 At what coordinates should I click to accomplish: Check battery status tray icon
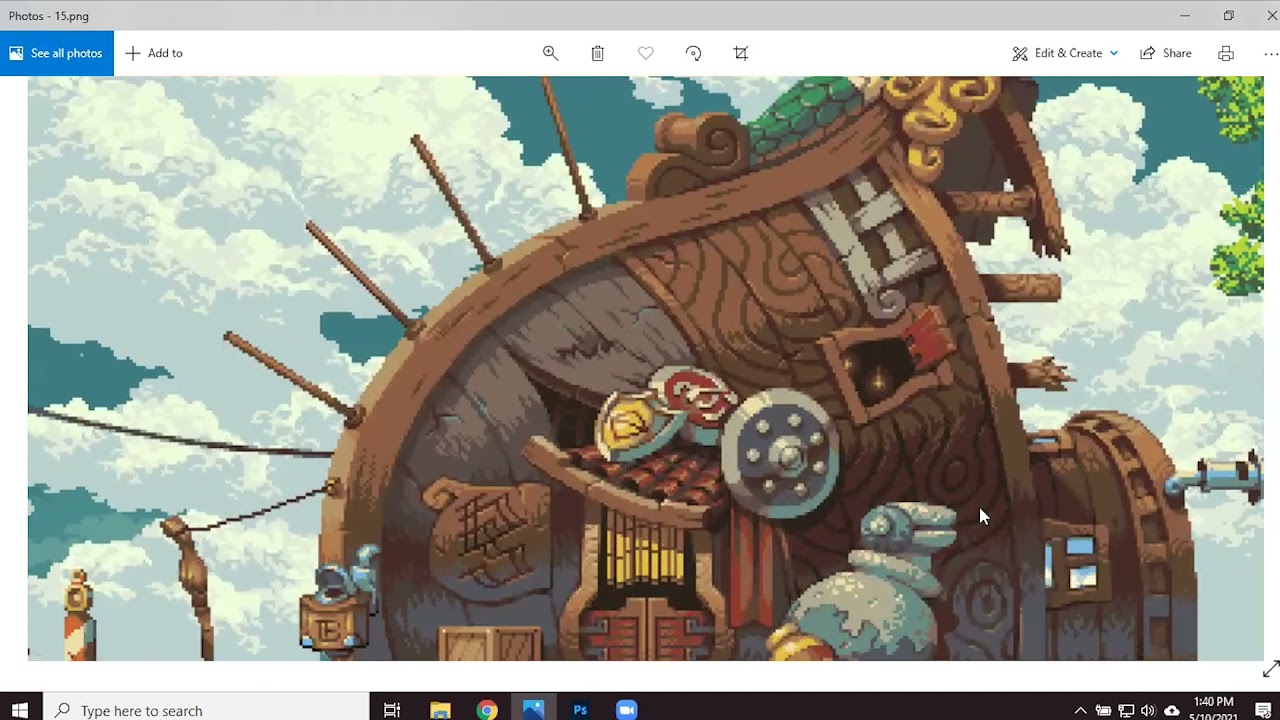(x=1103, y=710)
